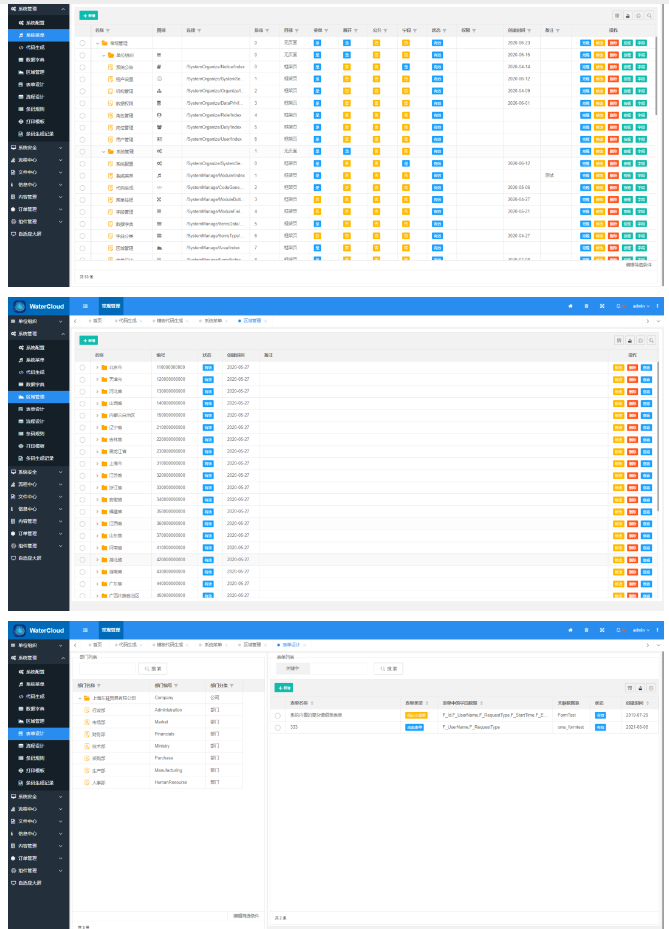Click the search magnifier icon above system menu table
669x929 pixels.
coord(649,16)
